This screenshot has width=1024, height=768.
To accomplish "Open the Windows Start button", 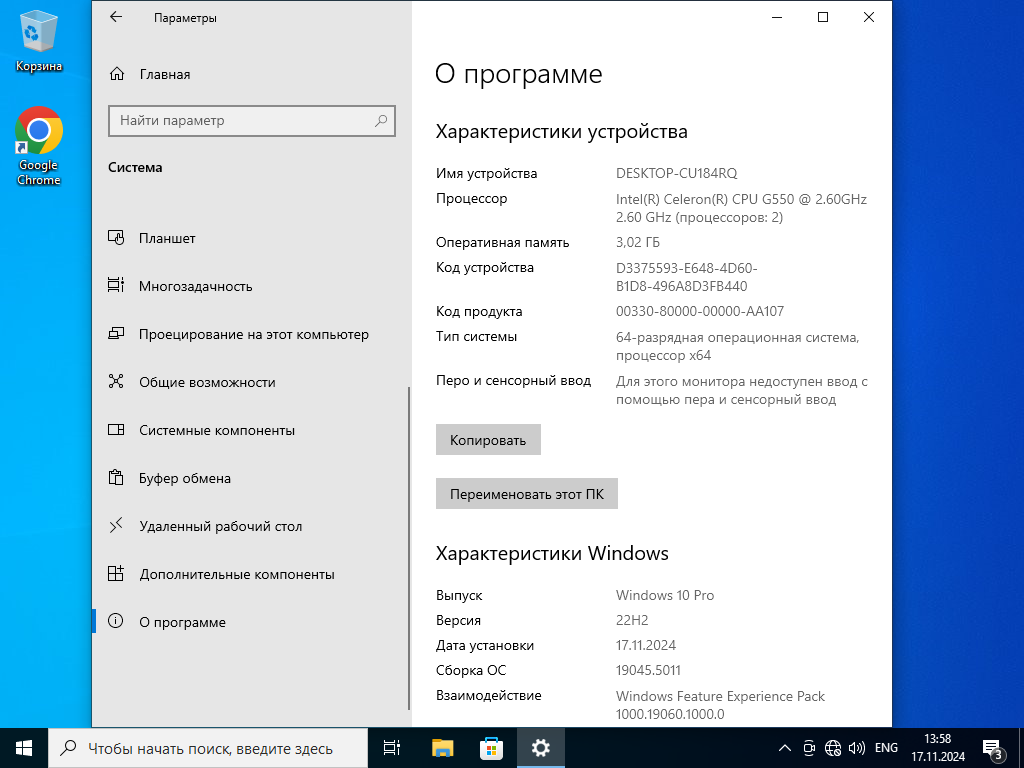I will point(24,748).
